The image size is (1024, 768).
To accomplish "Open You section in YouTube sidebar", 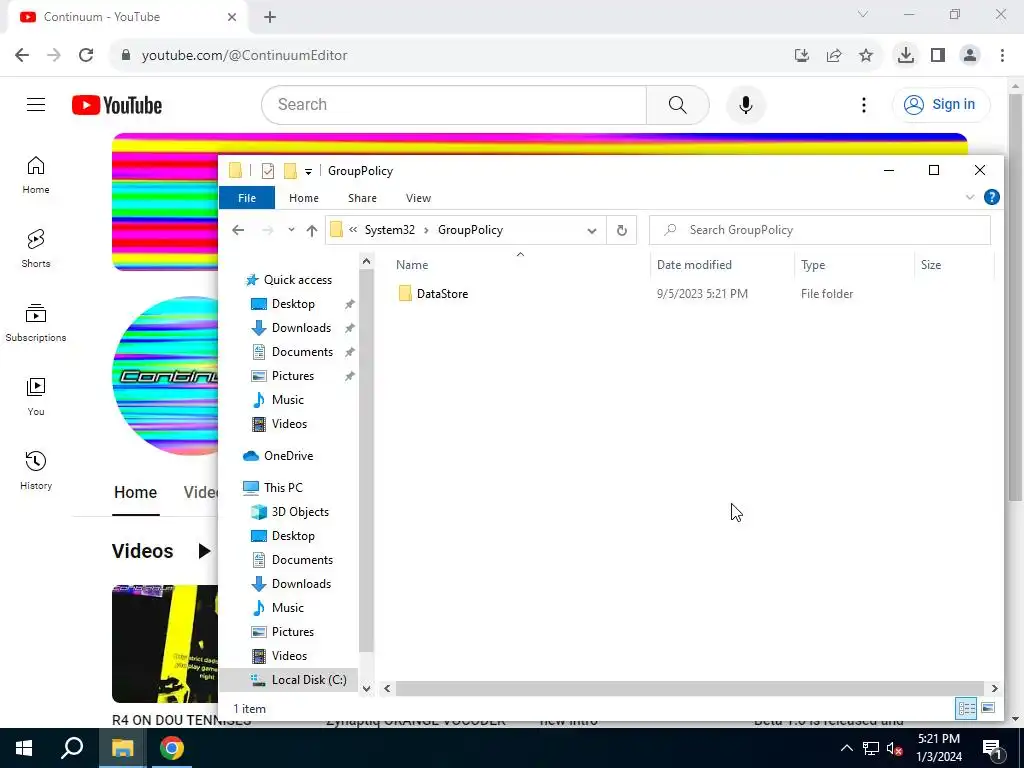I will pyautogui.click(x=36, y=396).
